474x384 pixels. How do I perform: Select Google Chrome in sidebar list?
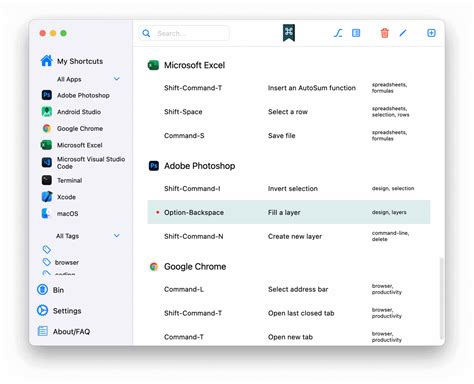pyautogui.click(x=80, y=129)
